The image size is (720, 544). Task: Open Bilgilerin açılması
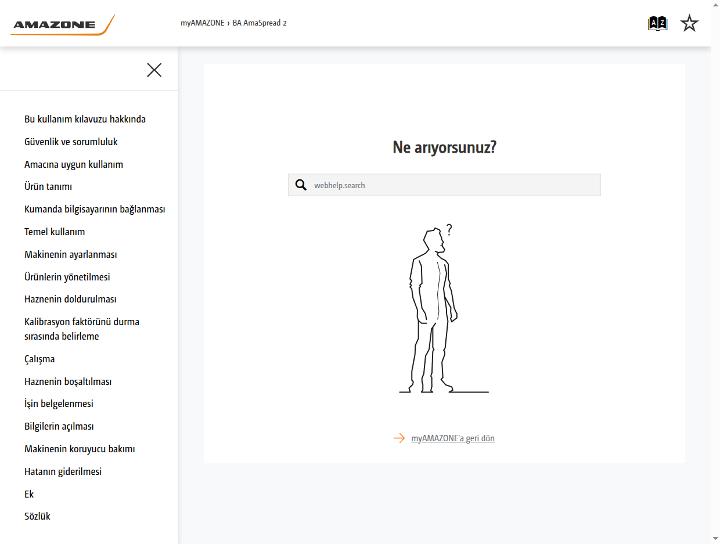59,426
